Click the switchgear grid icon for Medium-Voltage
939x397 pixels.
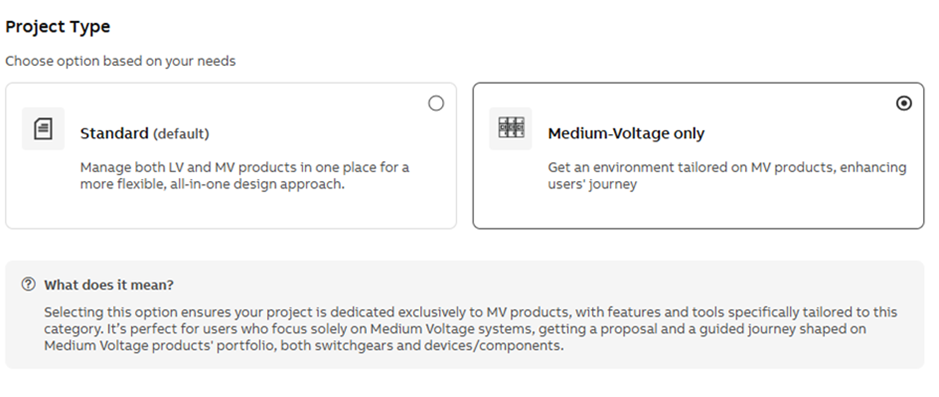point(511,129)
